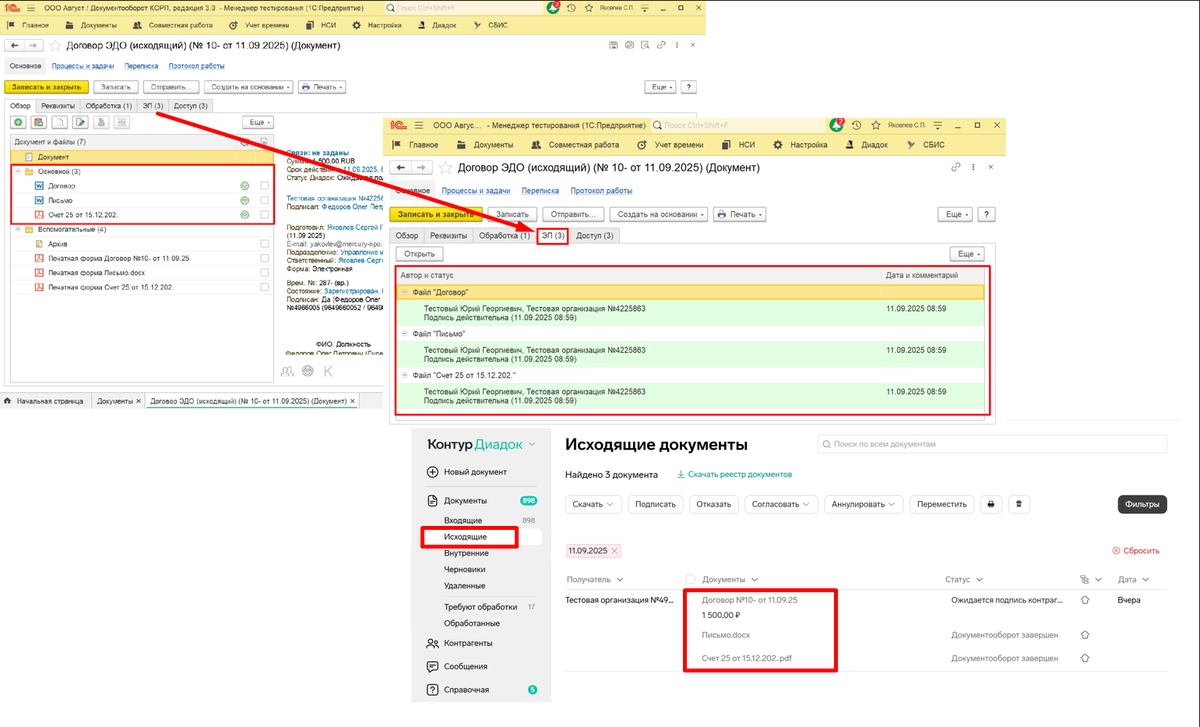Click the help question mark button in right window
Viewport: 1200px width, 727px height.
pos(985,214)
